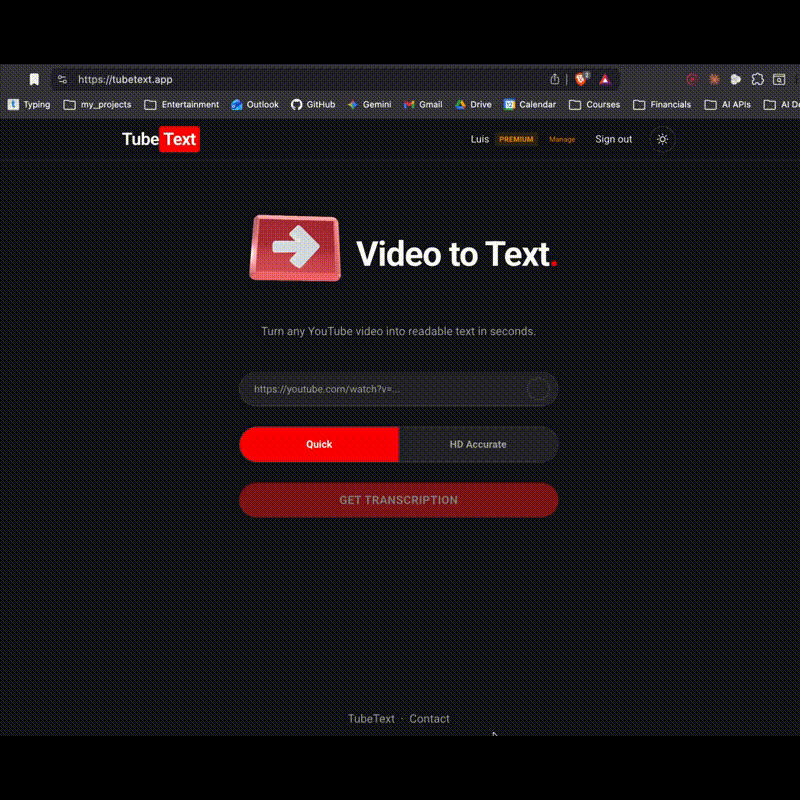Viewport: 800px width, 800px height.
Task: Open the Gmail bookmark
Action: 423,104
